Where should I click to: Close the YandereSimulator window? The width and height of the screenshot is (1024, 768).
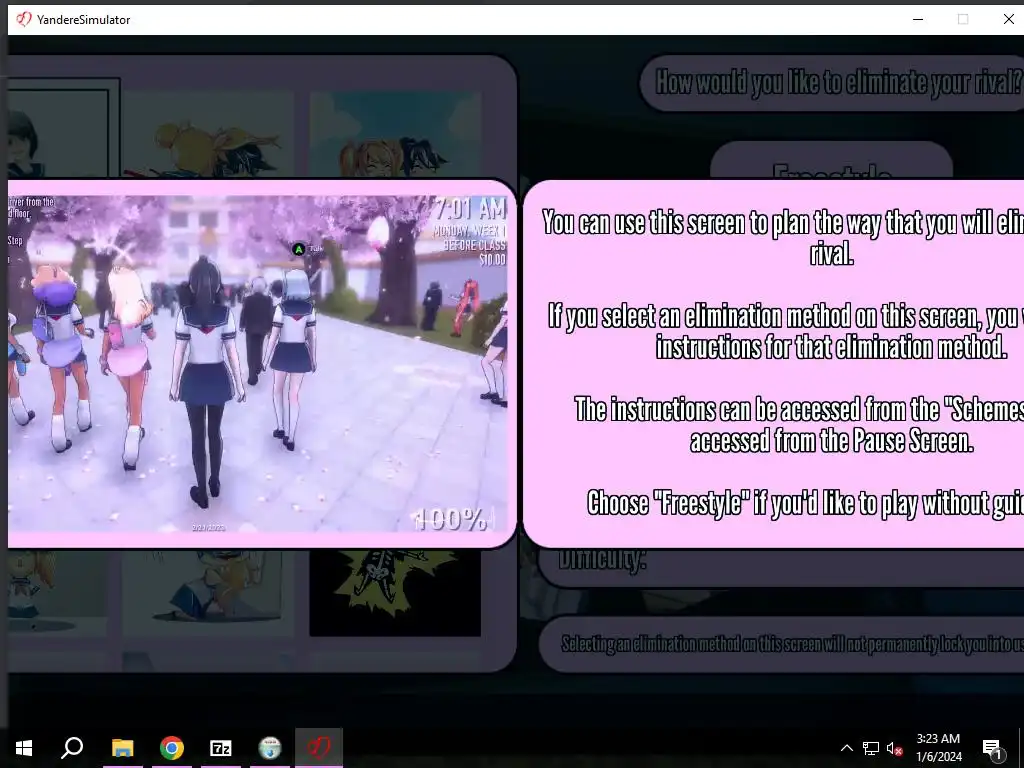[1008, 19]
